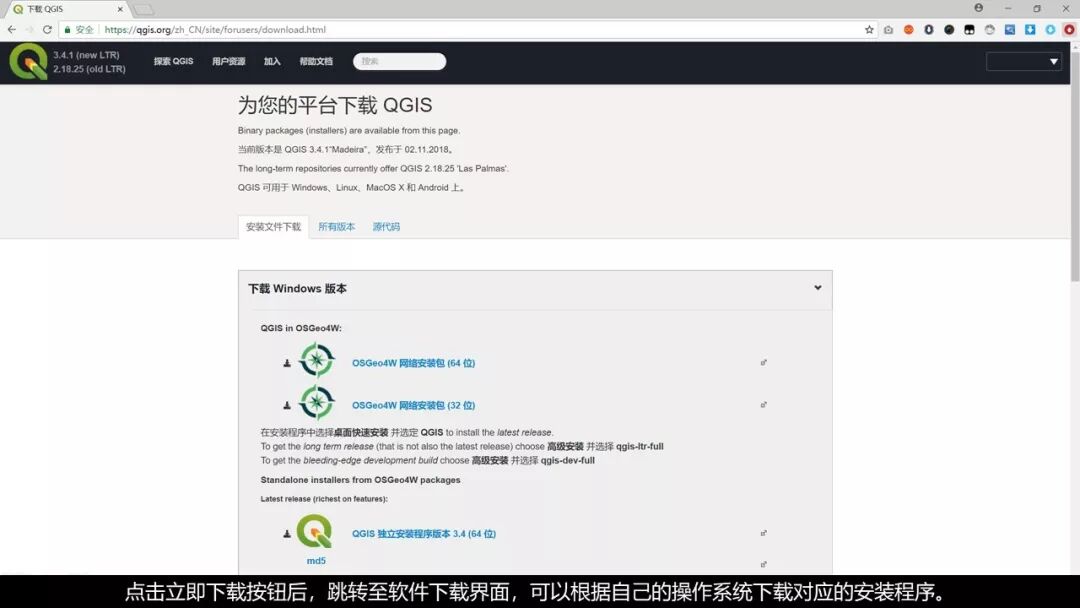Click the QGIS logo in the header
The height and width of the screenshot is (608, 1080).
tap(28, 61)
